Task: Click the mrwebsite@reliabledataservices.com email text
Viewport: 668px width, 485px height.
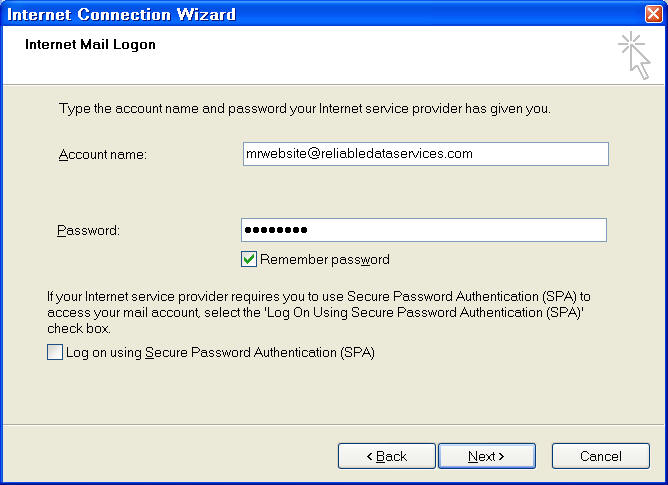Action: coord(359,154)
